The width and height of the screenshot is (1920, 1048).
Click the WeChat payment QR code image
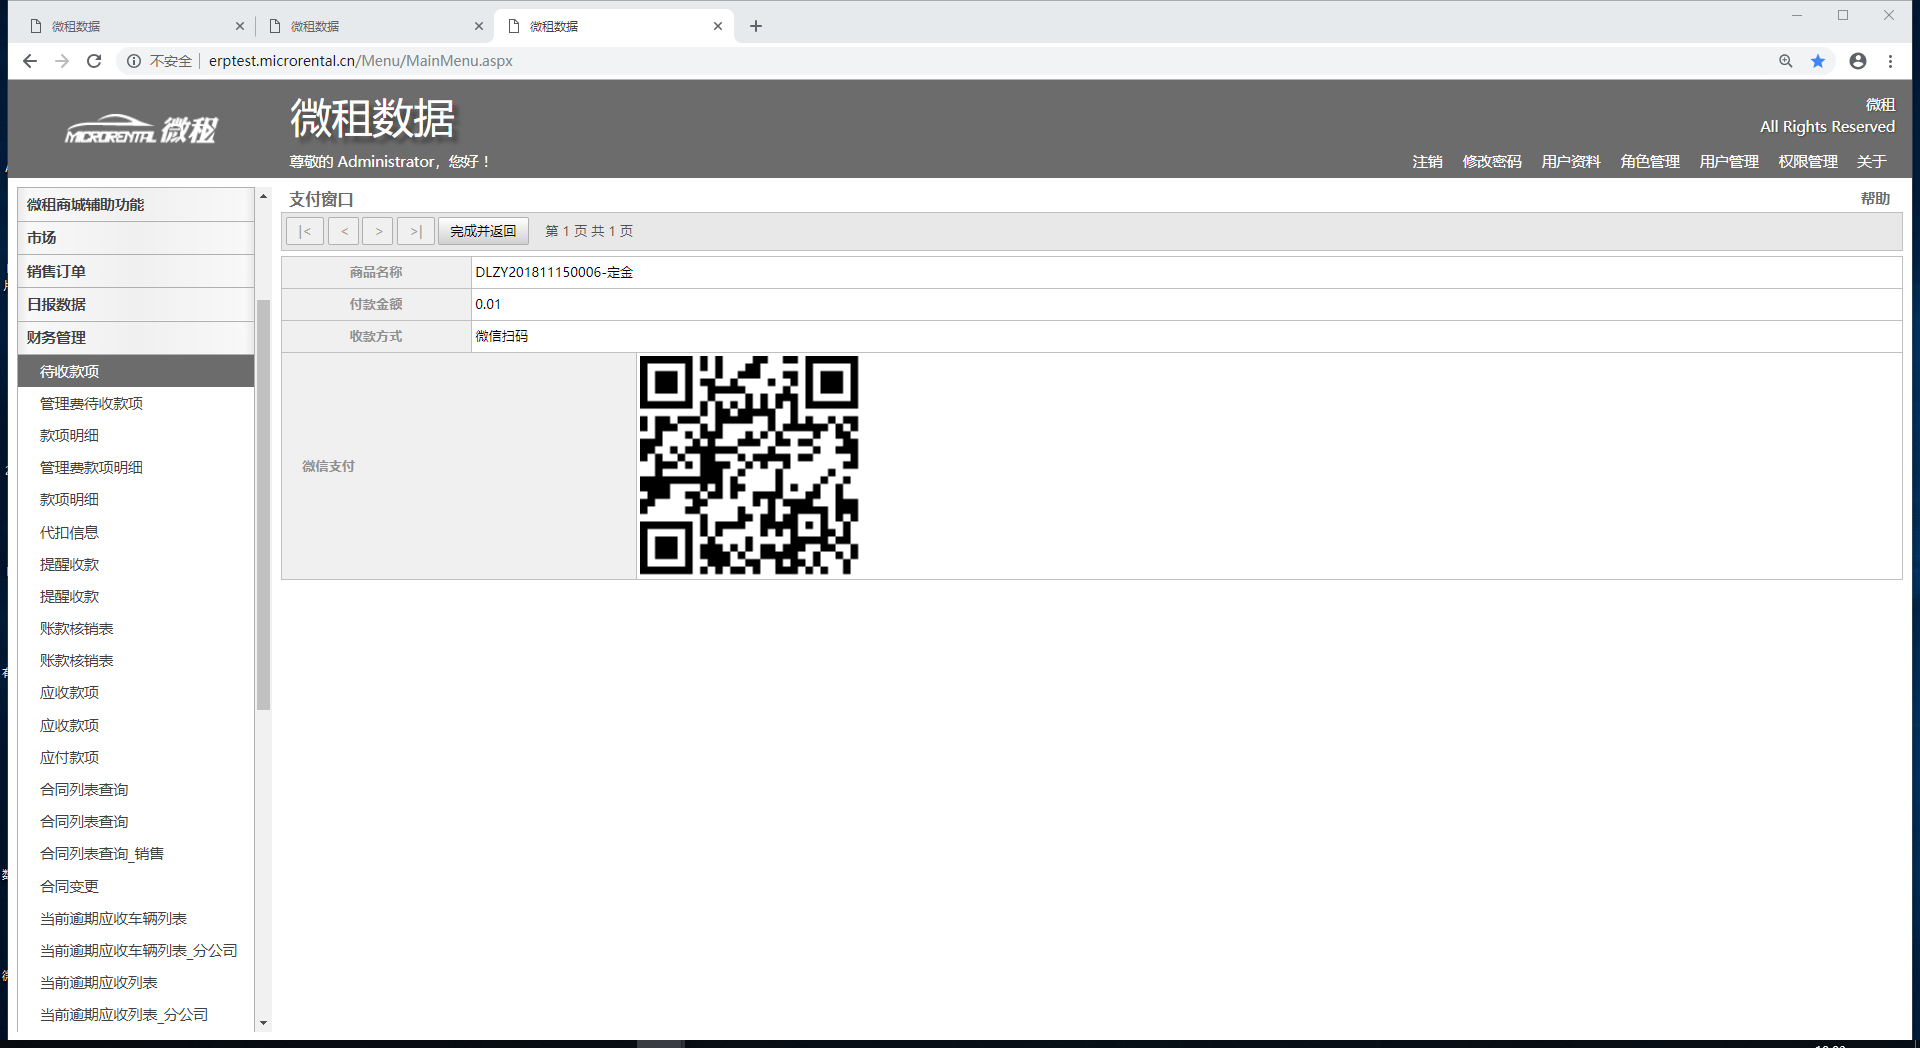point(749,466)
